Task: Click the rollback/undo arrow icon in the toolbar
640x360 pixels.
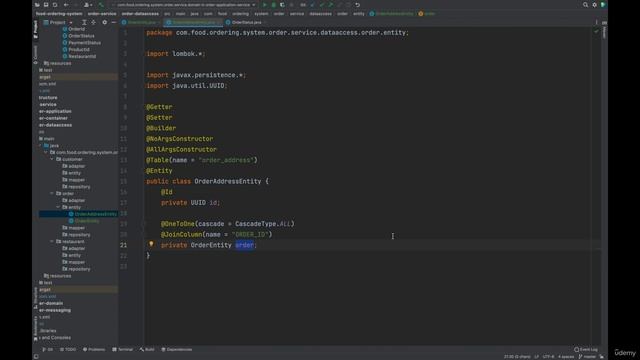Action: coord(358,5)
